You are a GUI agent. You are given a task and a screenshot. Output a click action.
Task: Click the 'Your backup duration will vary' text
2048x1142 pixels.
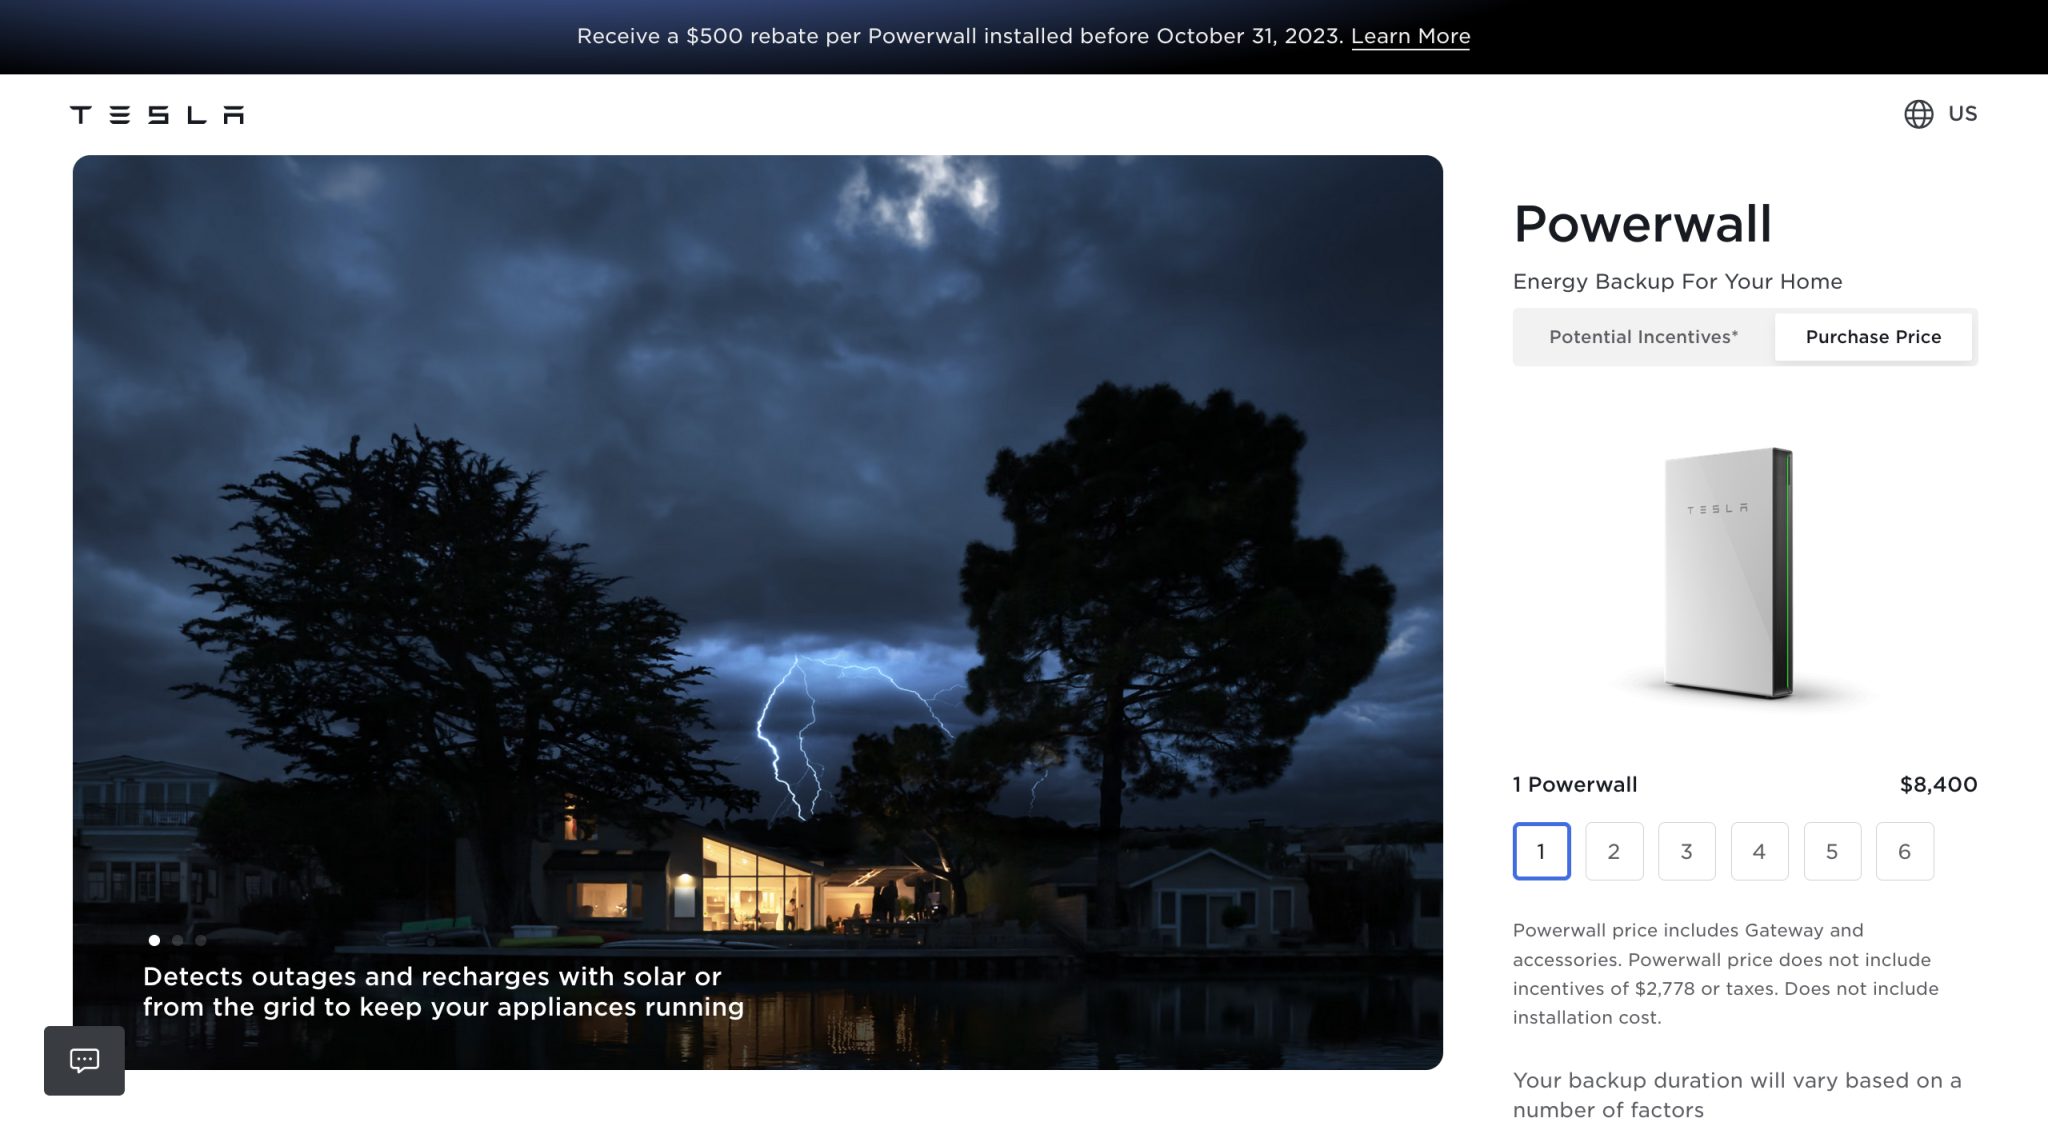[x=1737, y=1095]
